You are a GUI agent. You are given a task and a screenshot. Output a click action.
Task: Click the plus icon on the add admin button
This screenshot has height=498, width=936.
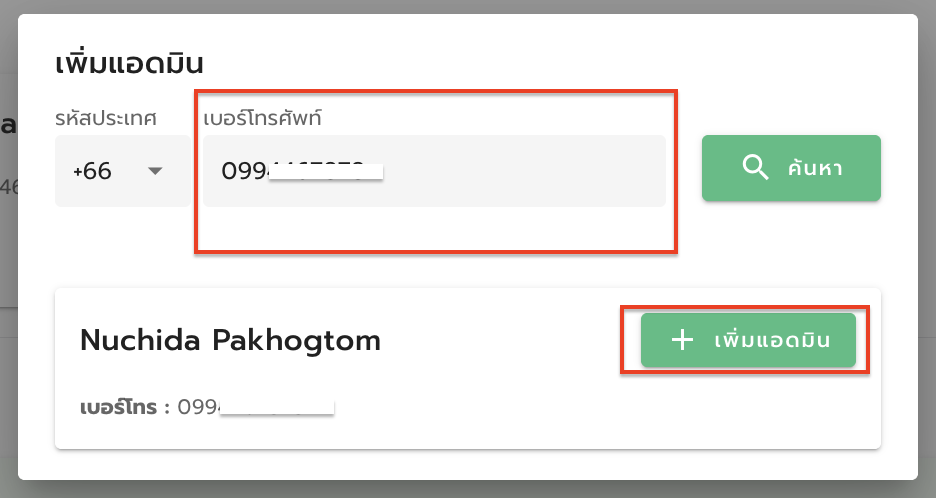[x=682, y=340]
